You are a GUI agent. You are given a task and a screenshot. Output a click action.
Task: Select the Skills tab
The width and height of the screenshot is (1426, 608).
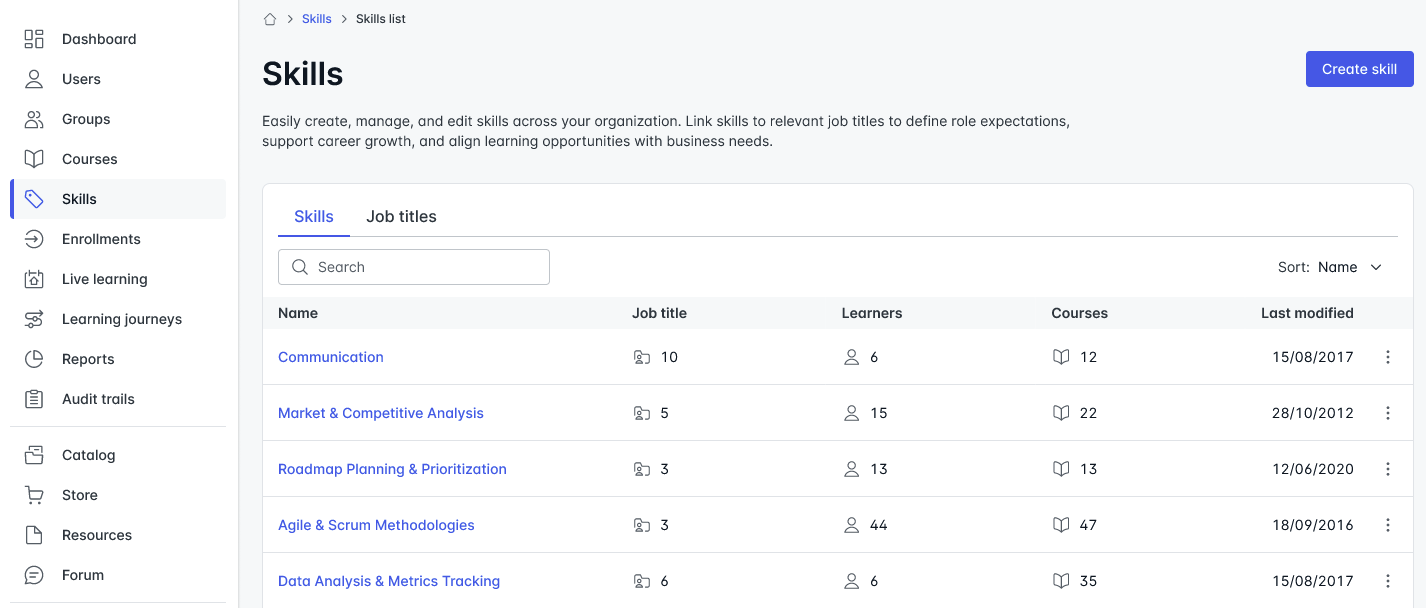click(x=314, y=217)
